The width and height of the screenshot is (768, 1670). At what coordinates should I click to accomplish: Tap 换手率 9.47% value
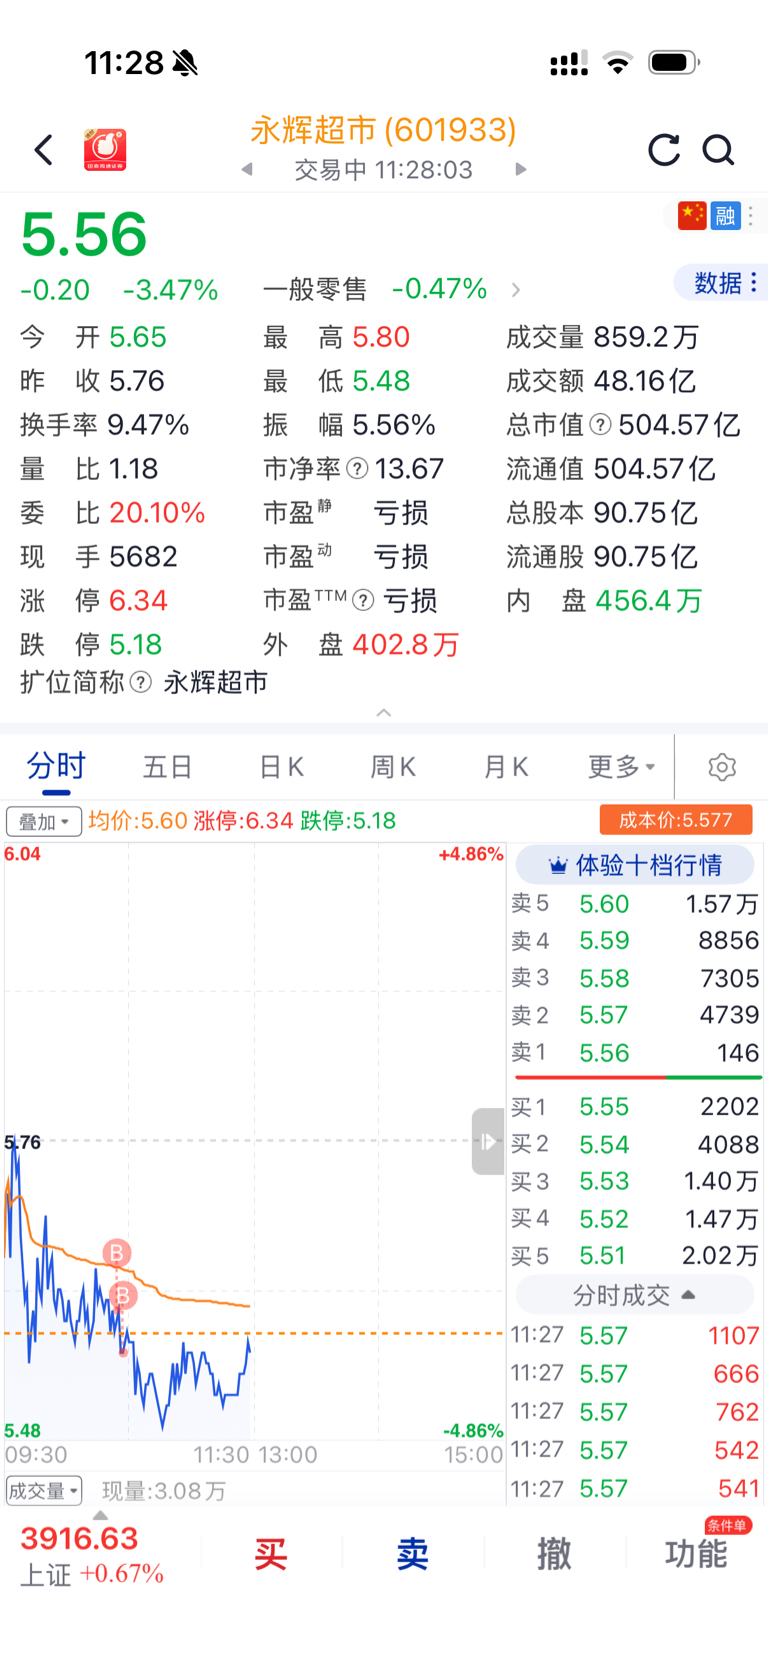point(148,425)
